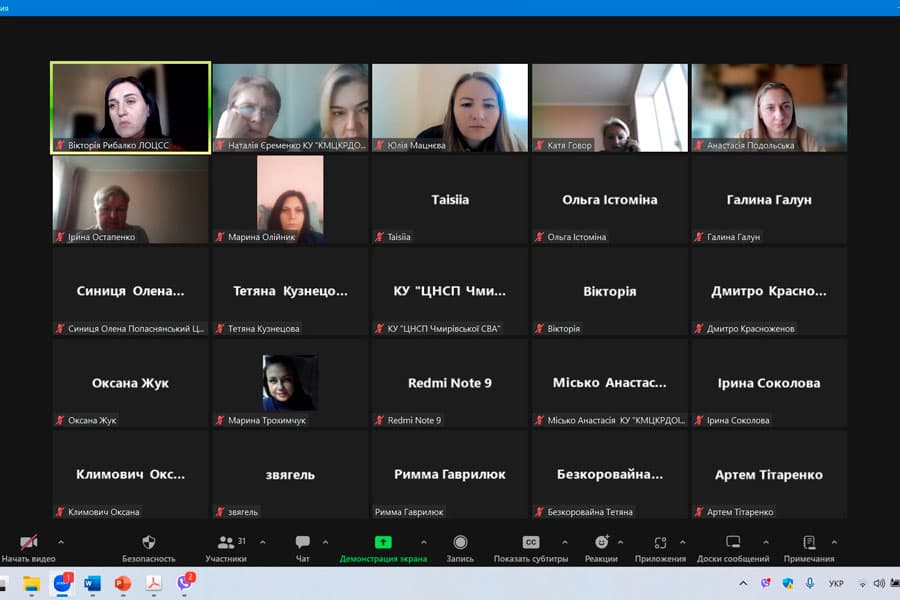This screenshot has height=600, width=900.
Task: Select the Наталія Єременко video tile
Action: point(290,108)
